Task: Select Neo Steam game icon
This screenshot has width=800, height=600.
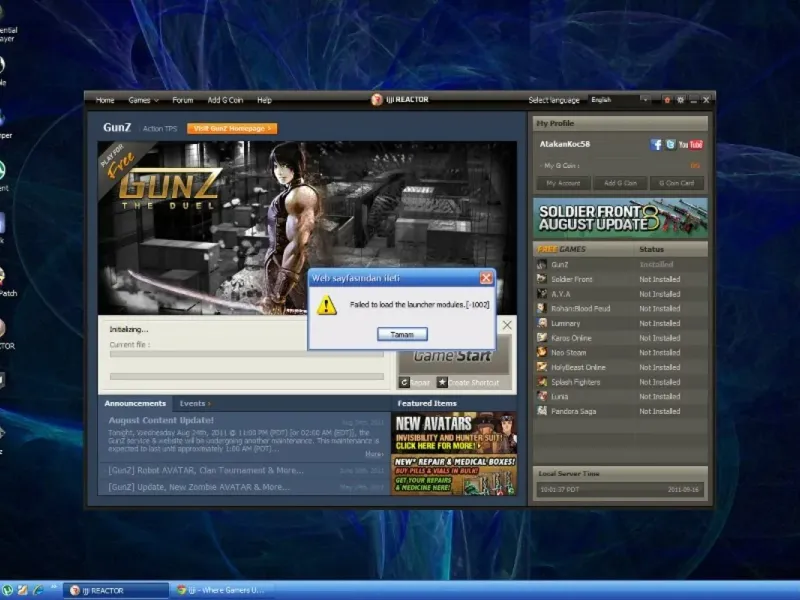Action: point(542,352)
